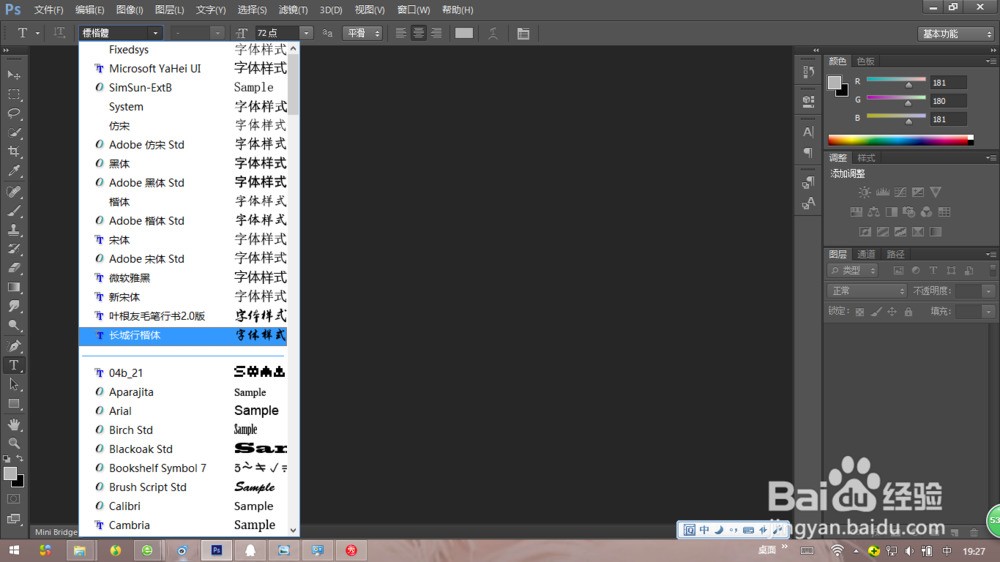Select the Crop tool
The image size is (1000, 562).
tap(13, 152)
